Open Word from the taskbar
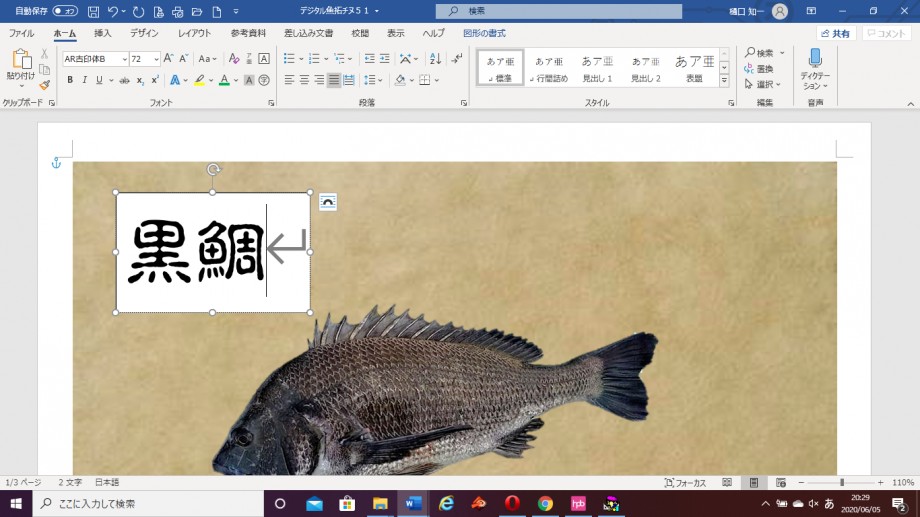920x517 pixels. [x=413, y=504]
